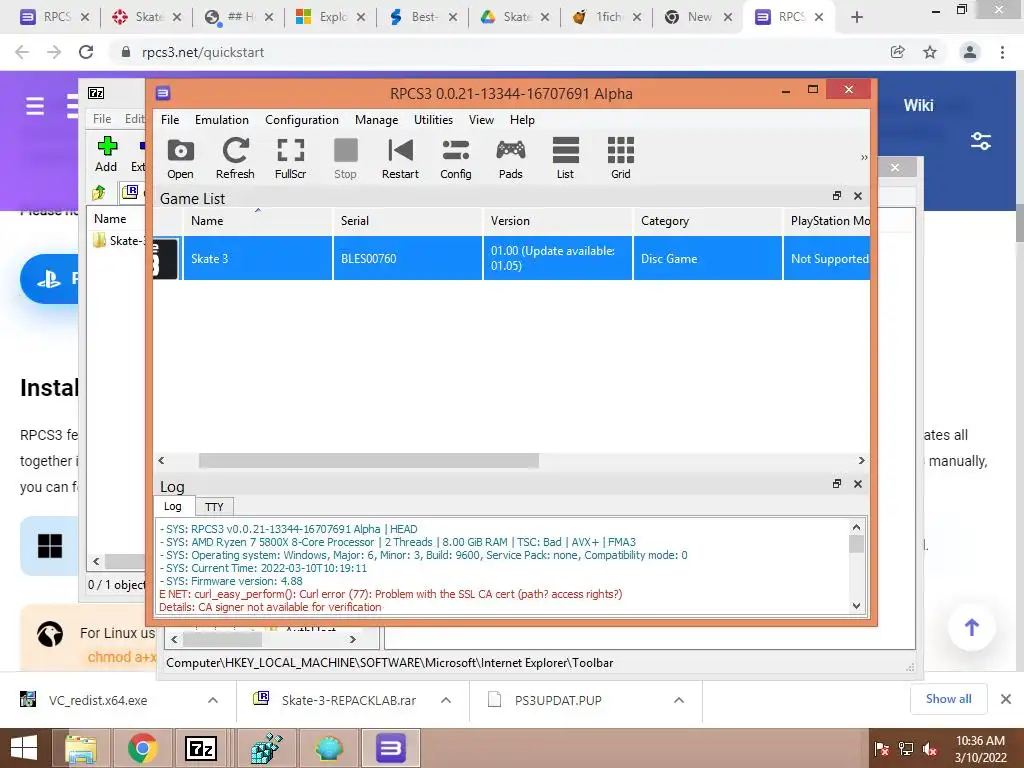Click the game list horizontal scrollbar thumb
Screen dimensions: 1024x768
[369, 461]
